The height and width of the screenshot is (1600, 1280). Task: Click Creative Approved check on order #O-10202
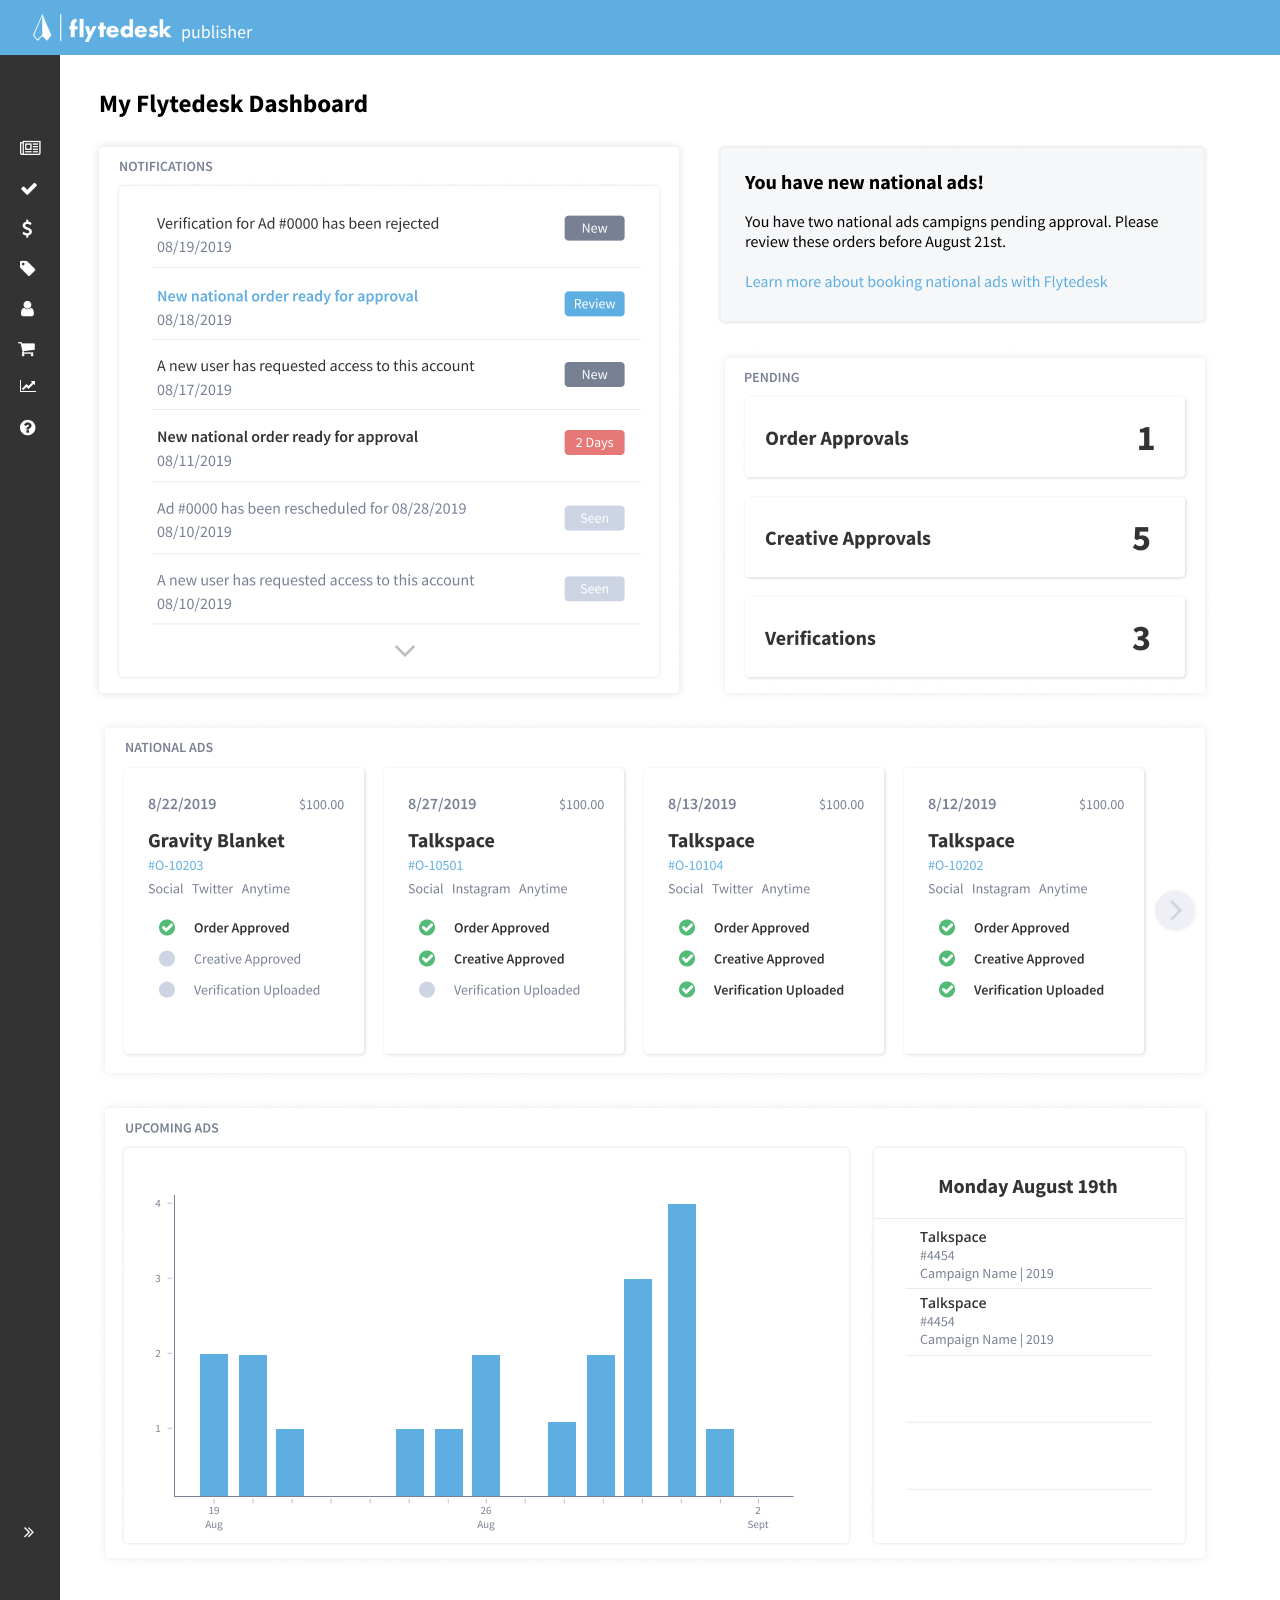point(947,959)
